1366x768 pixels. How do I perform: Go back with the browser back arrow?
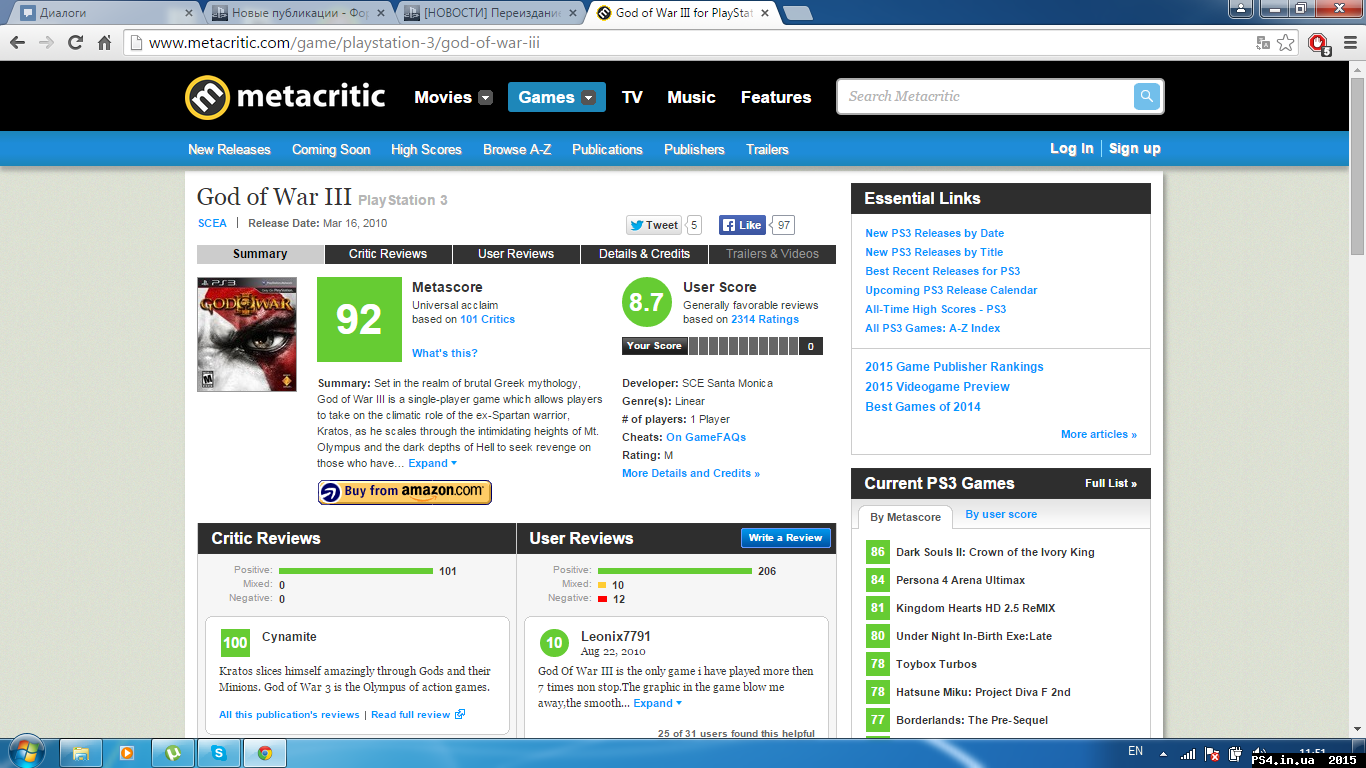click(18, 43)
